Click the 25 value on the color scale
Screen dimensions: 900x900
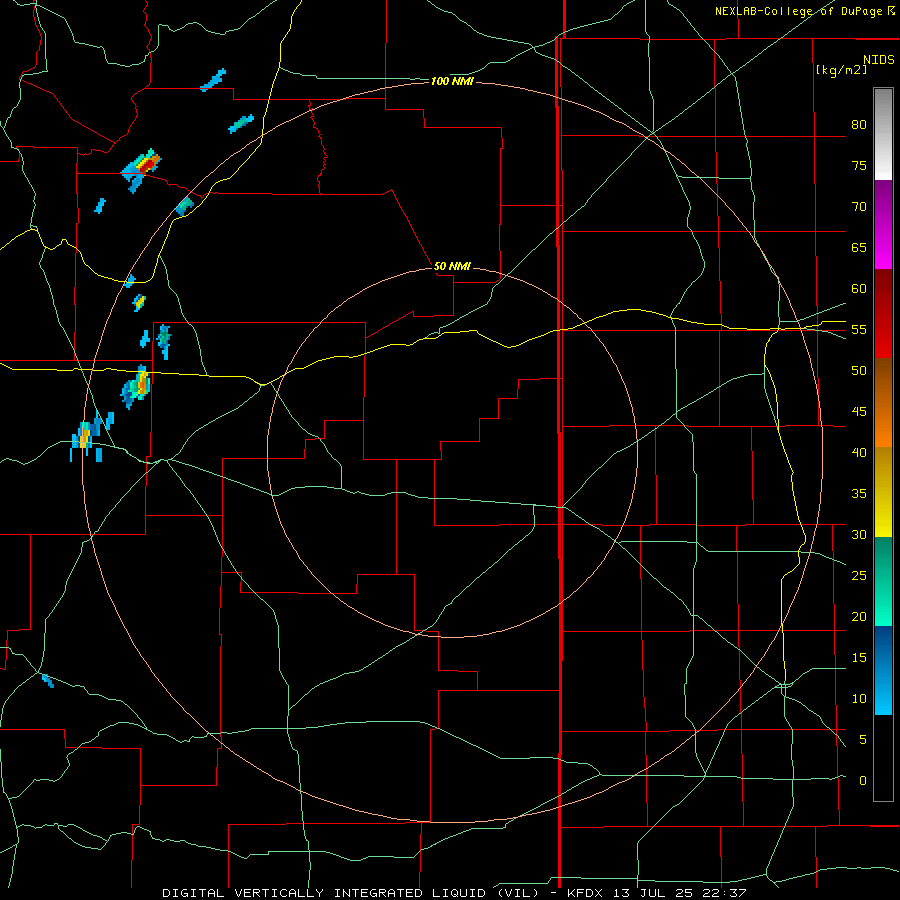(x=859, y=575)
